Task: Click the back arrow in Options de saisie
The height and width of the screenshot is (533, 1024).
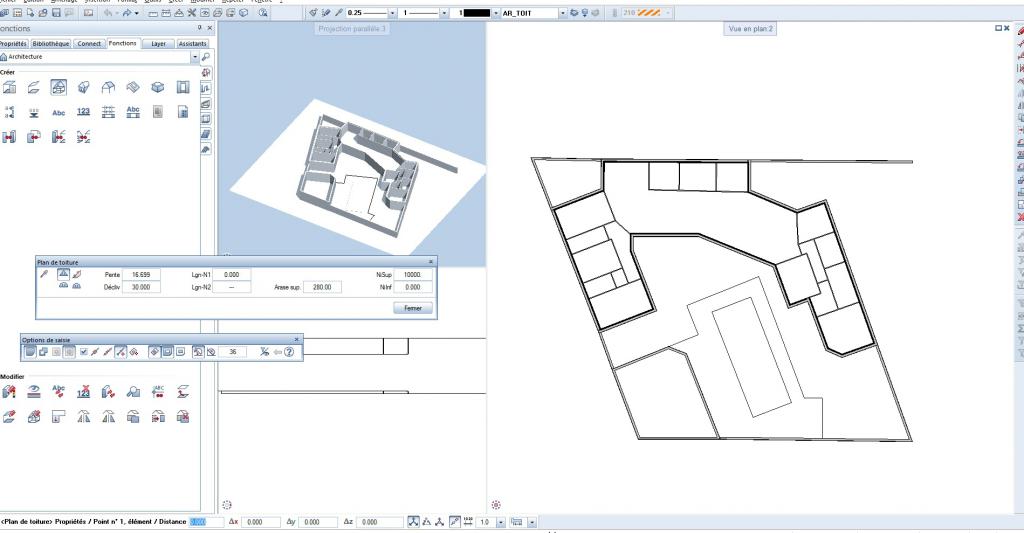Action: coord(278,351)
